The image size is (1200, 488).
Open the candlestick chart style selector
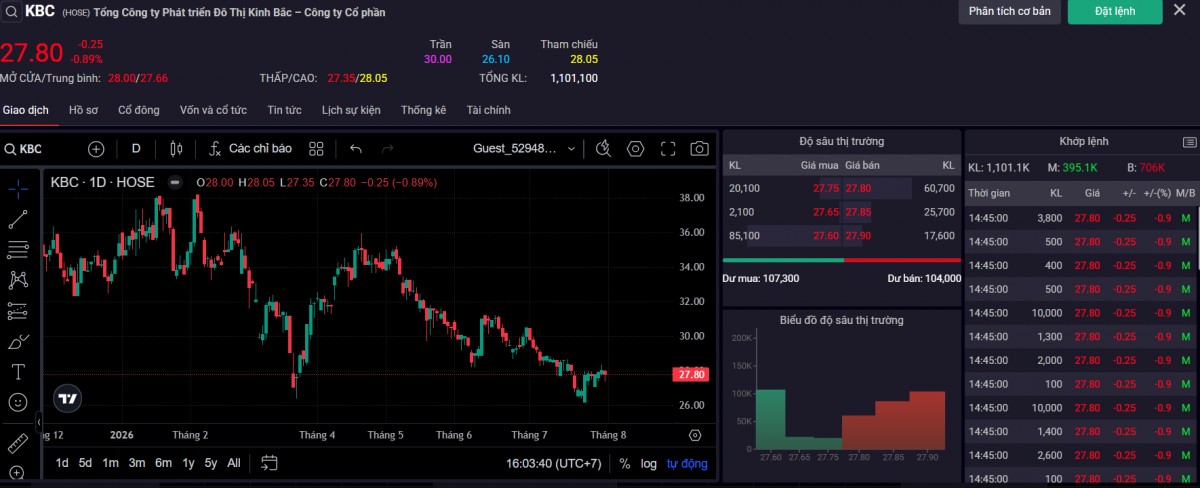click(x=176, y=149)
